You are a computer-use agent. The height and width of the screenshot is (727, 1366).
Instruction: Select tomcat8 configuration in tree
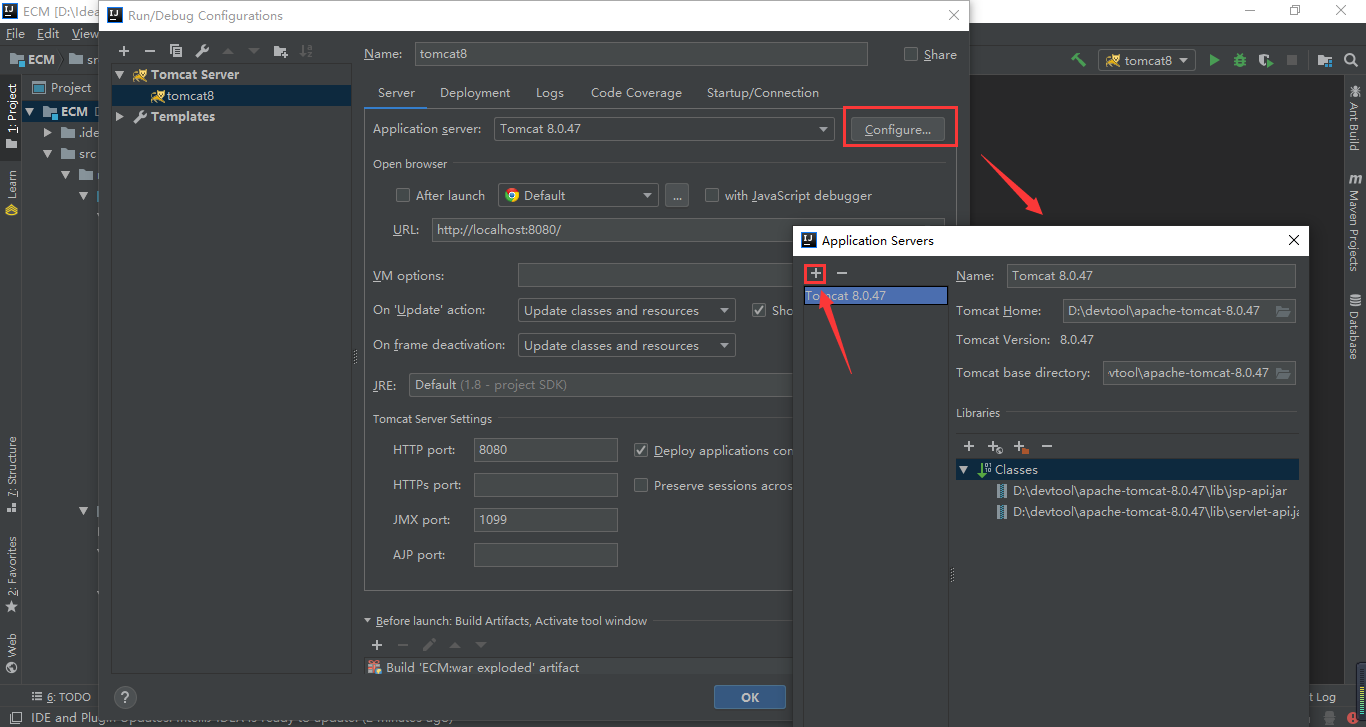click(232, 96)
